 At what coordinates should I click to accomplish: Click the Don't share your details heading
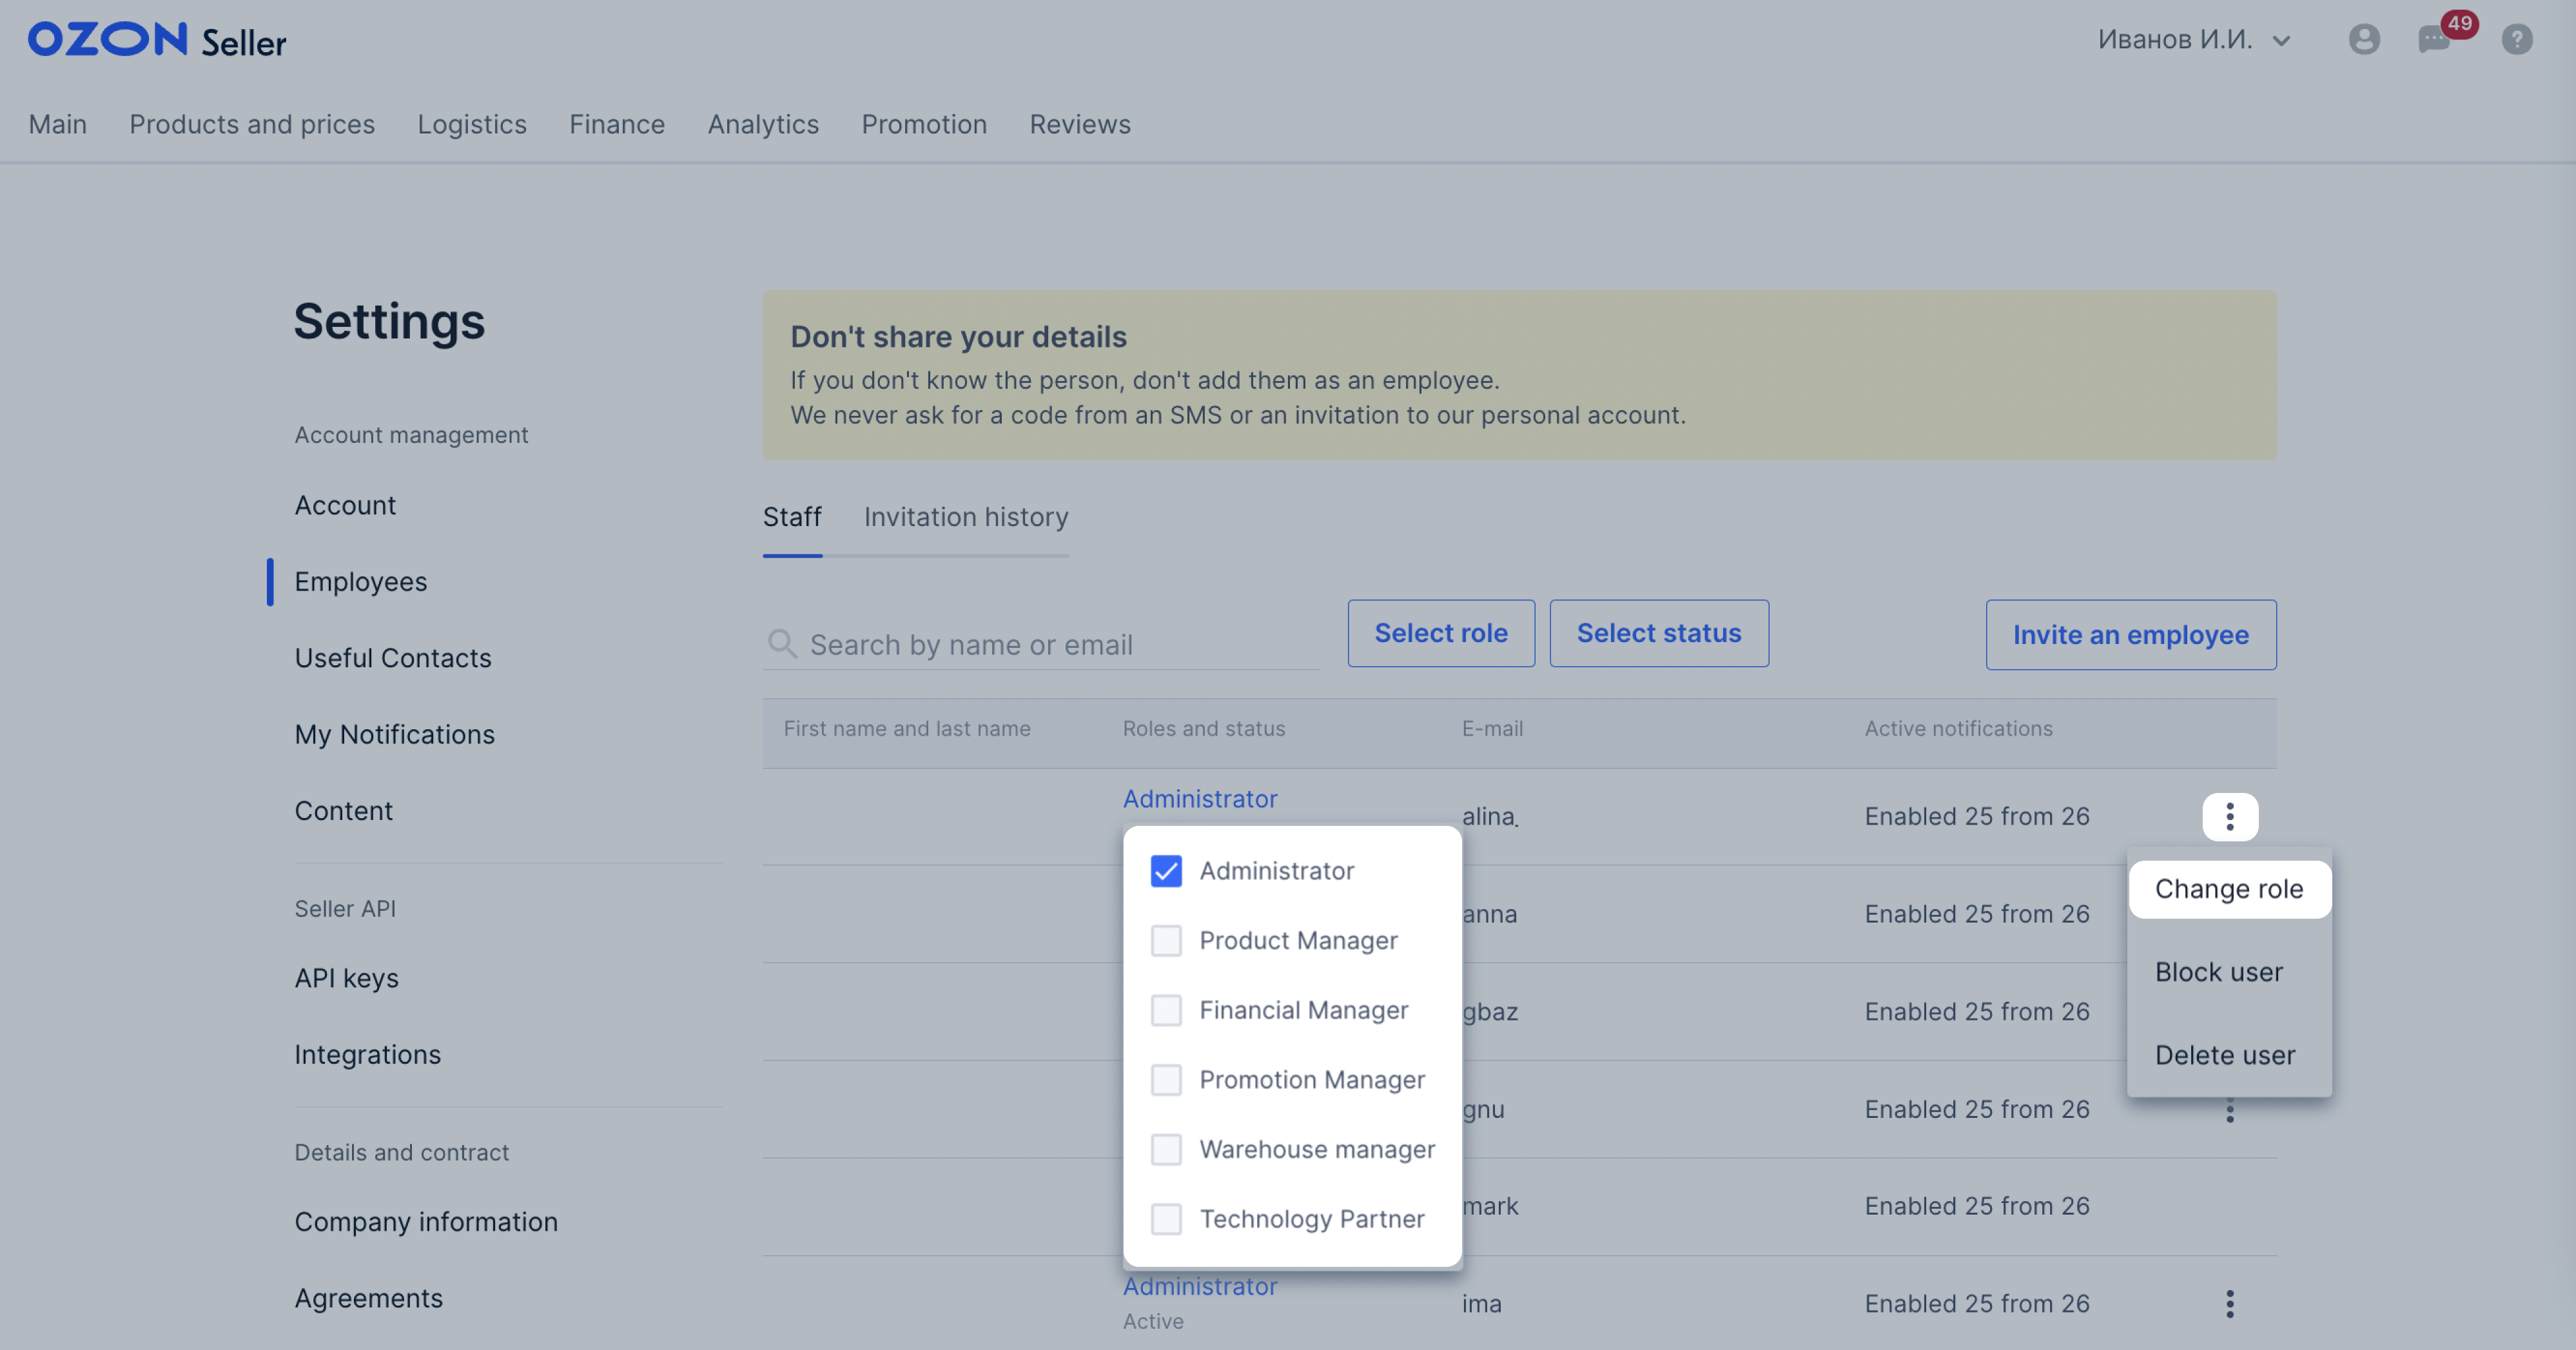958,337
